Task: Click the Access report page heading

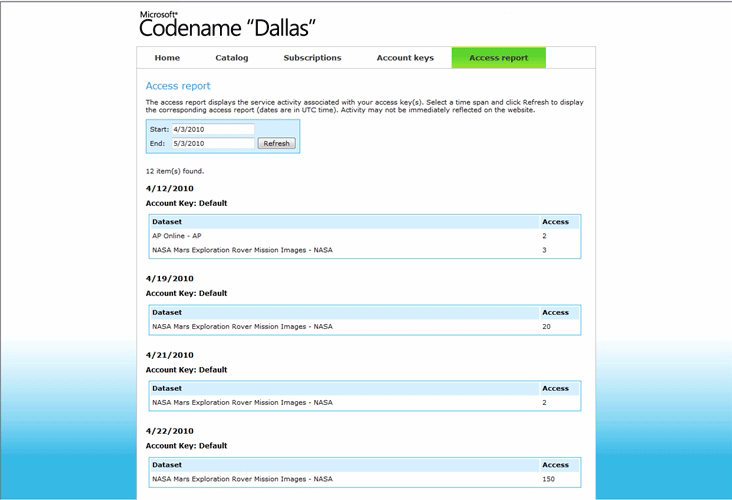Action: 178,86
